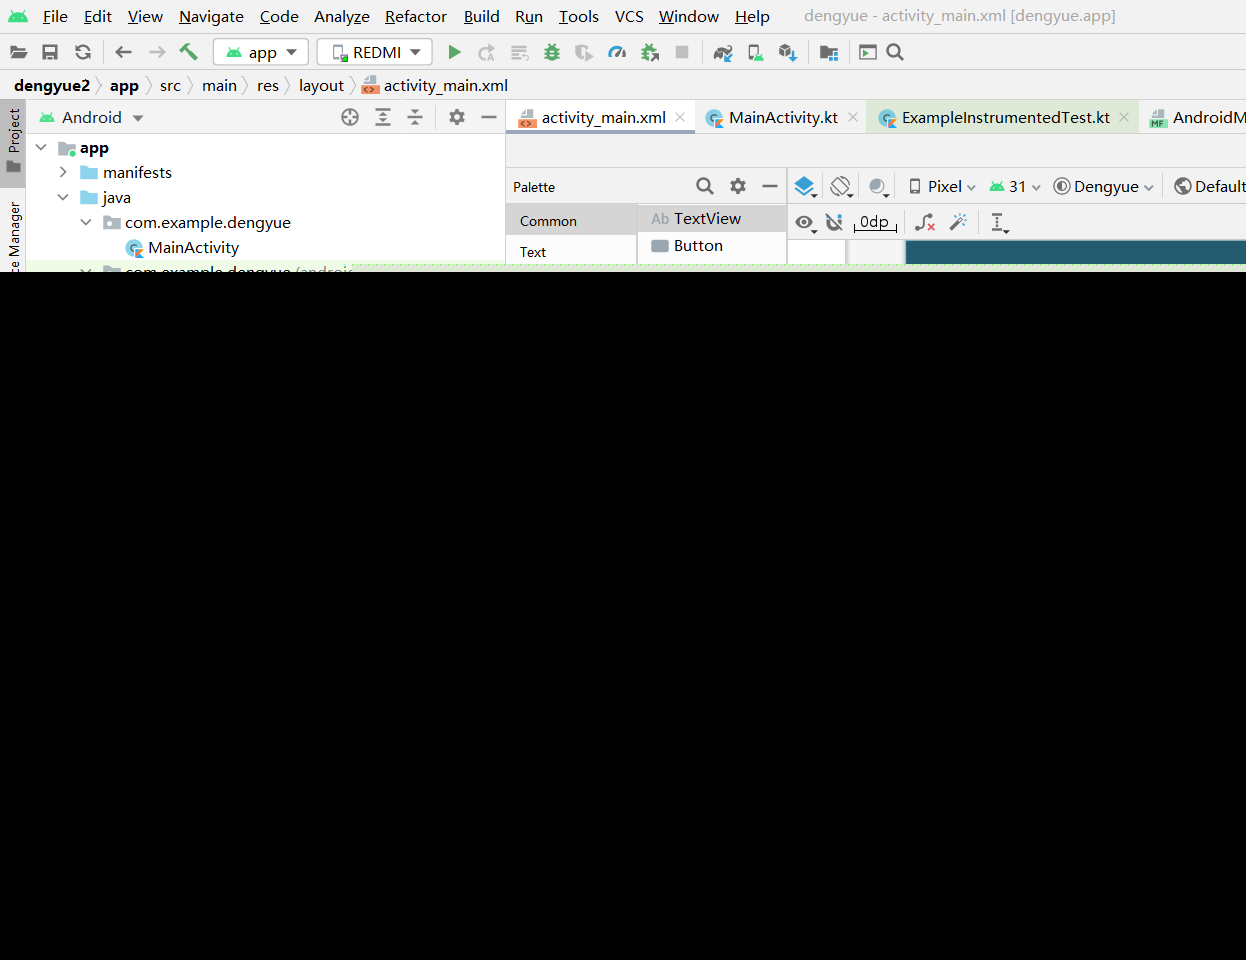Viewport: 1246px width, 960px height.
Task: Navigate forward with the right arrow
Action: coord(157,52)
